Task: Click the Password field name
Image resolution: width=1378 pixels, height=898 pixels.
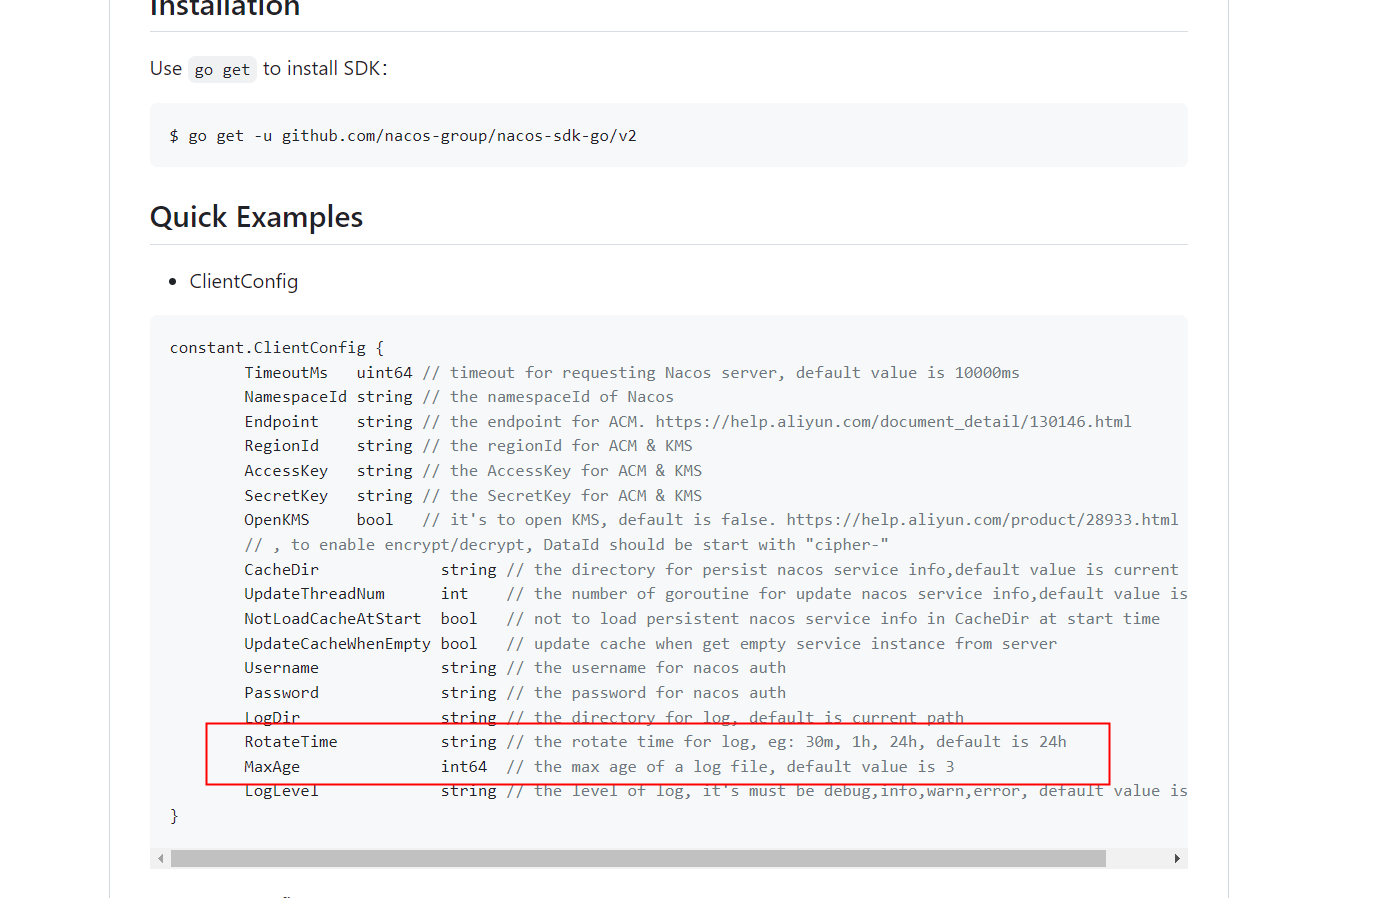Action: (281, 693)
